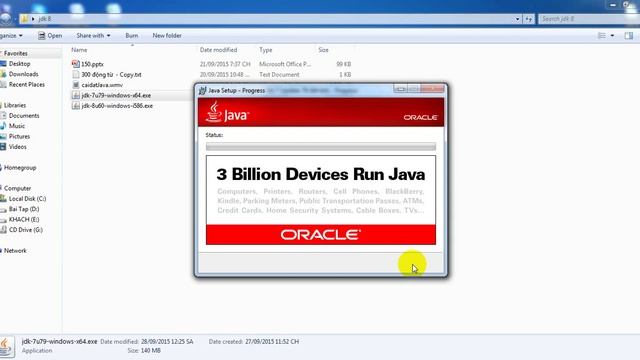Click the refresh button by address bar
This screenshot has width=640, height=360.
click(x=529, y=19)
